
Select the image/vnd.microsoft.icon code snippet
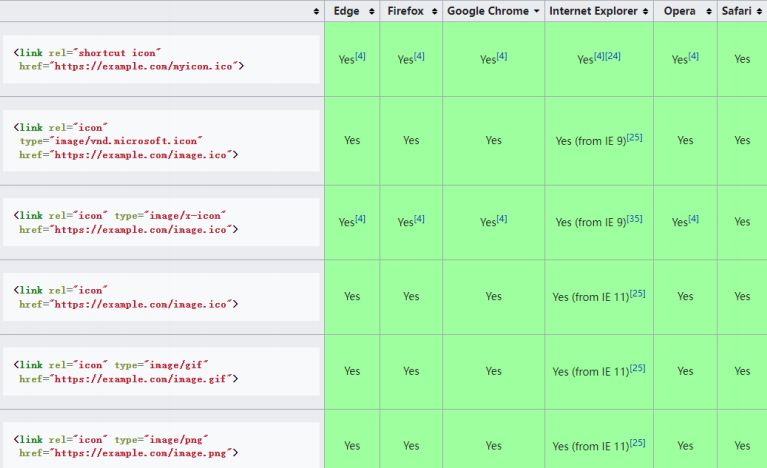[161, 141]
